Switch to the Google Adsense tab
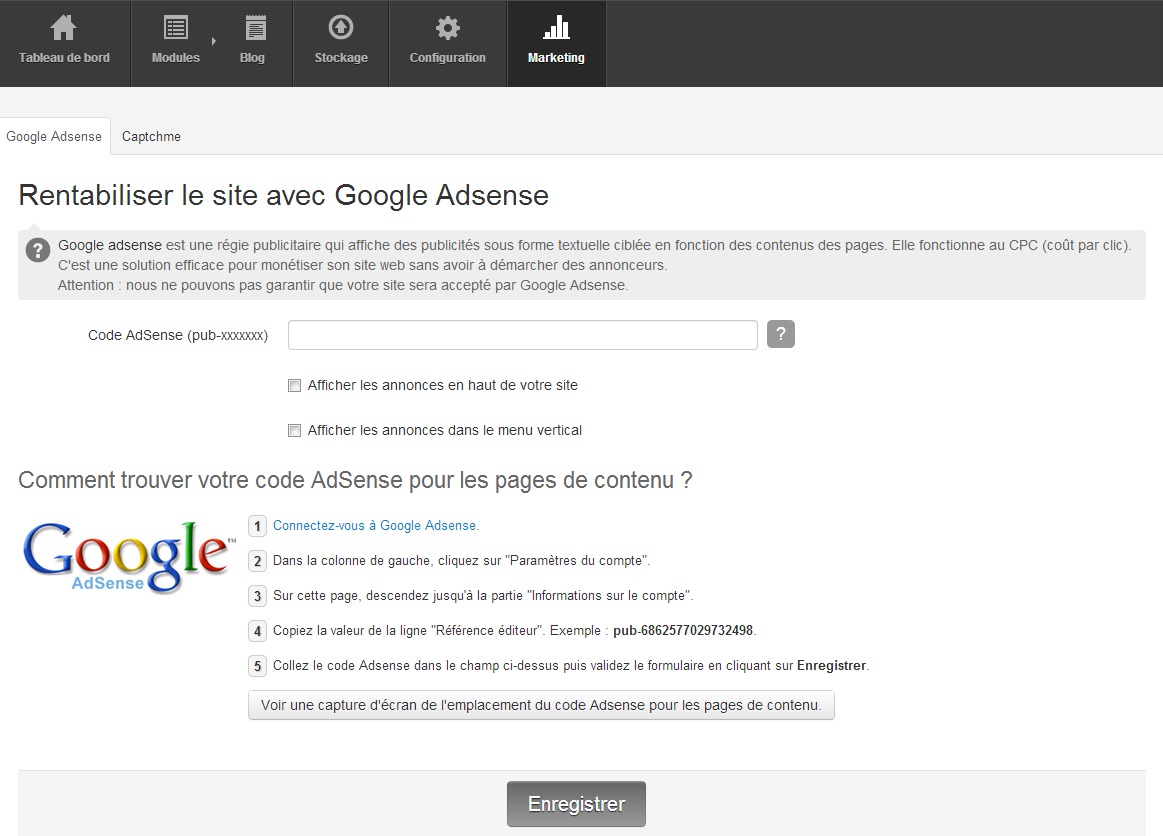This screenshot has height=836, width=1163. [x=54, y=136]
